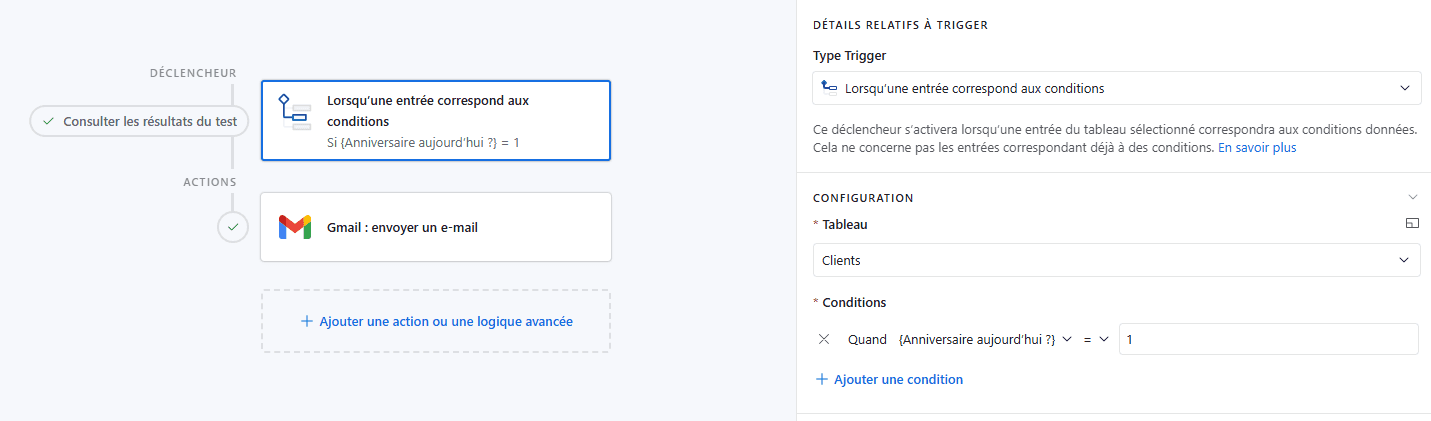
Task: Collapse the Configuration section
Action: 1412,197
